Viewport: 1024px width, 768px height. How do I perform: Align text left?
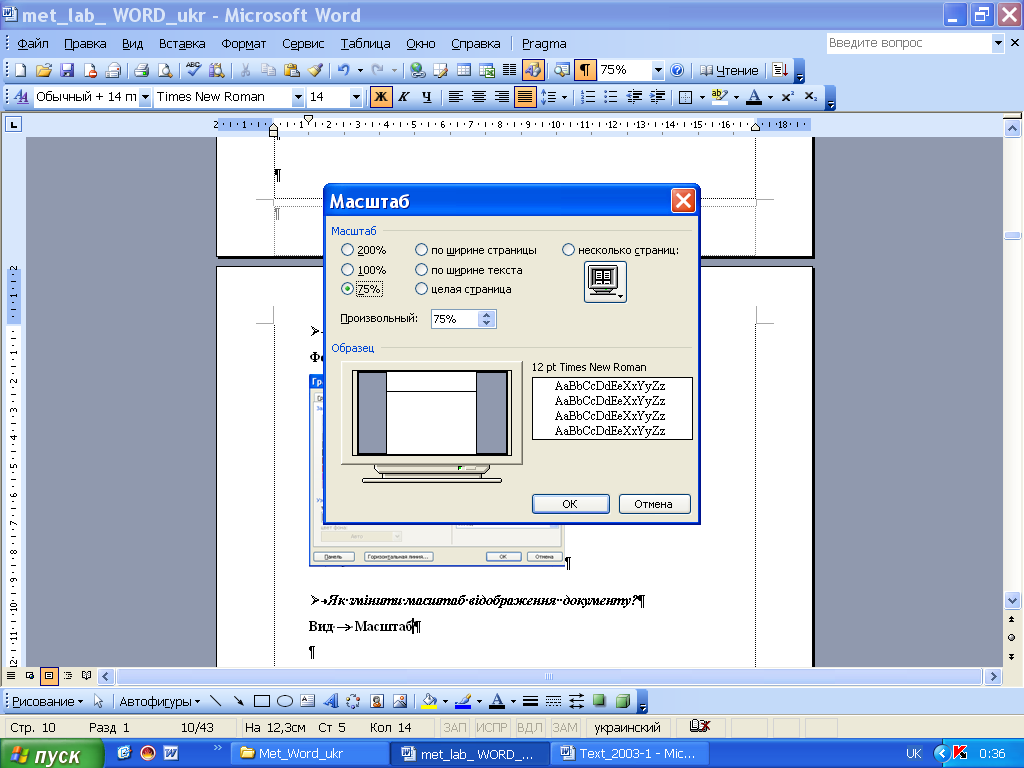[x=456, y=97]
